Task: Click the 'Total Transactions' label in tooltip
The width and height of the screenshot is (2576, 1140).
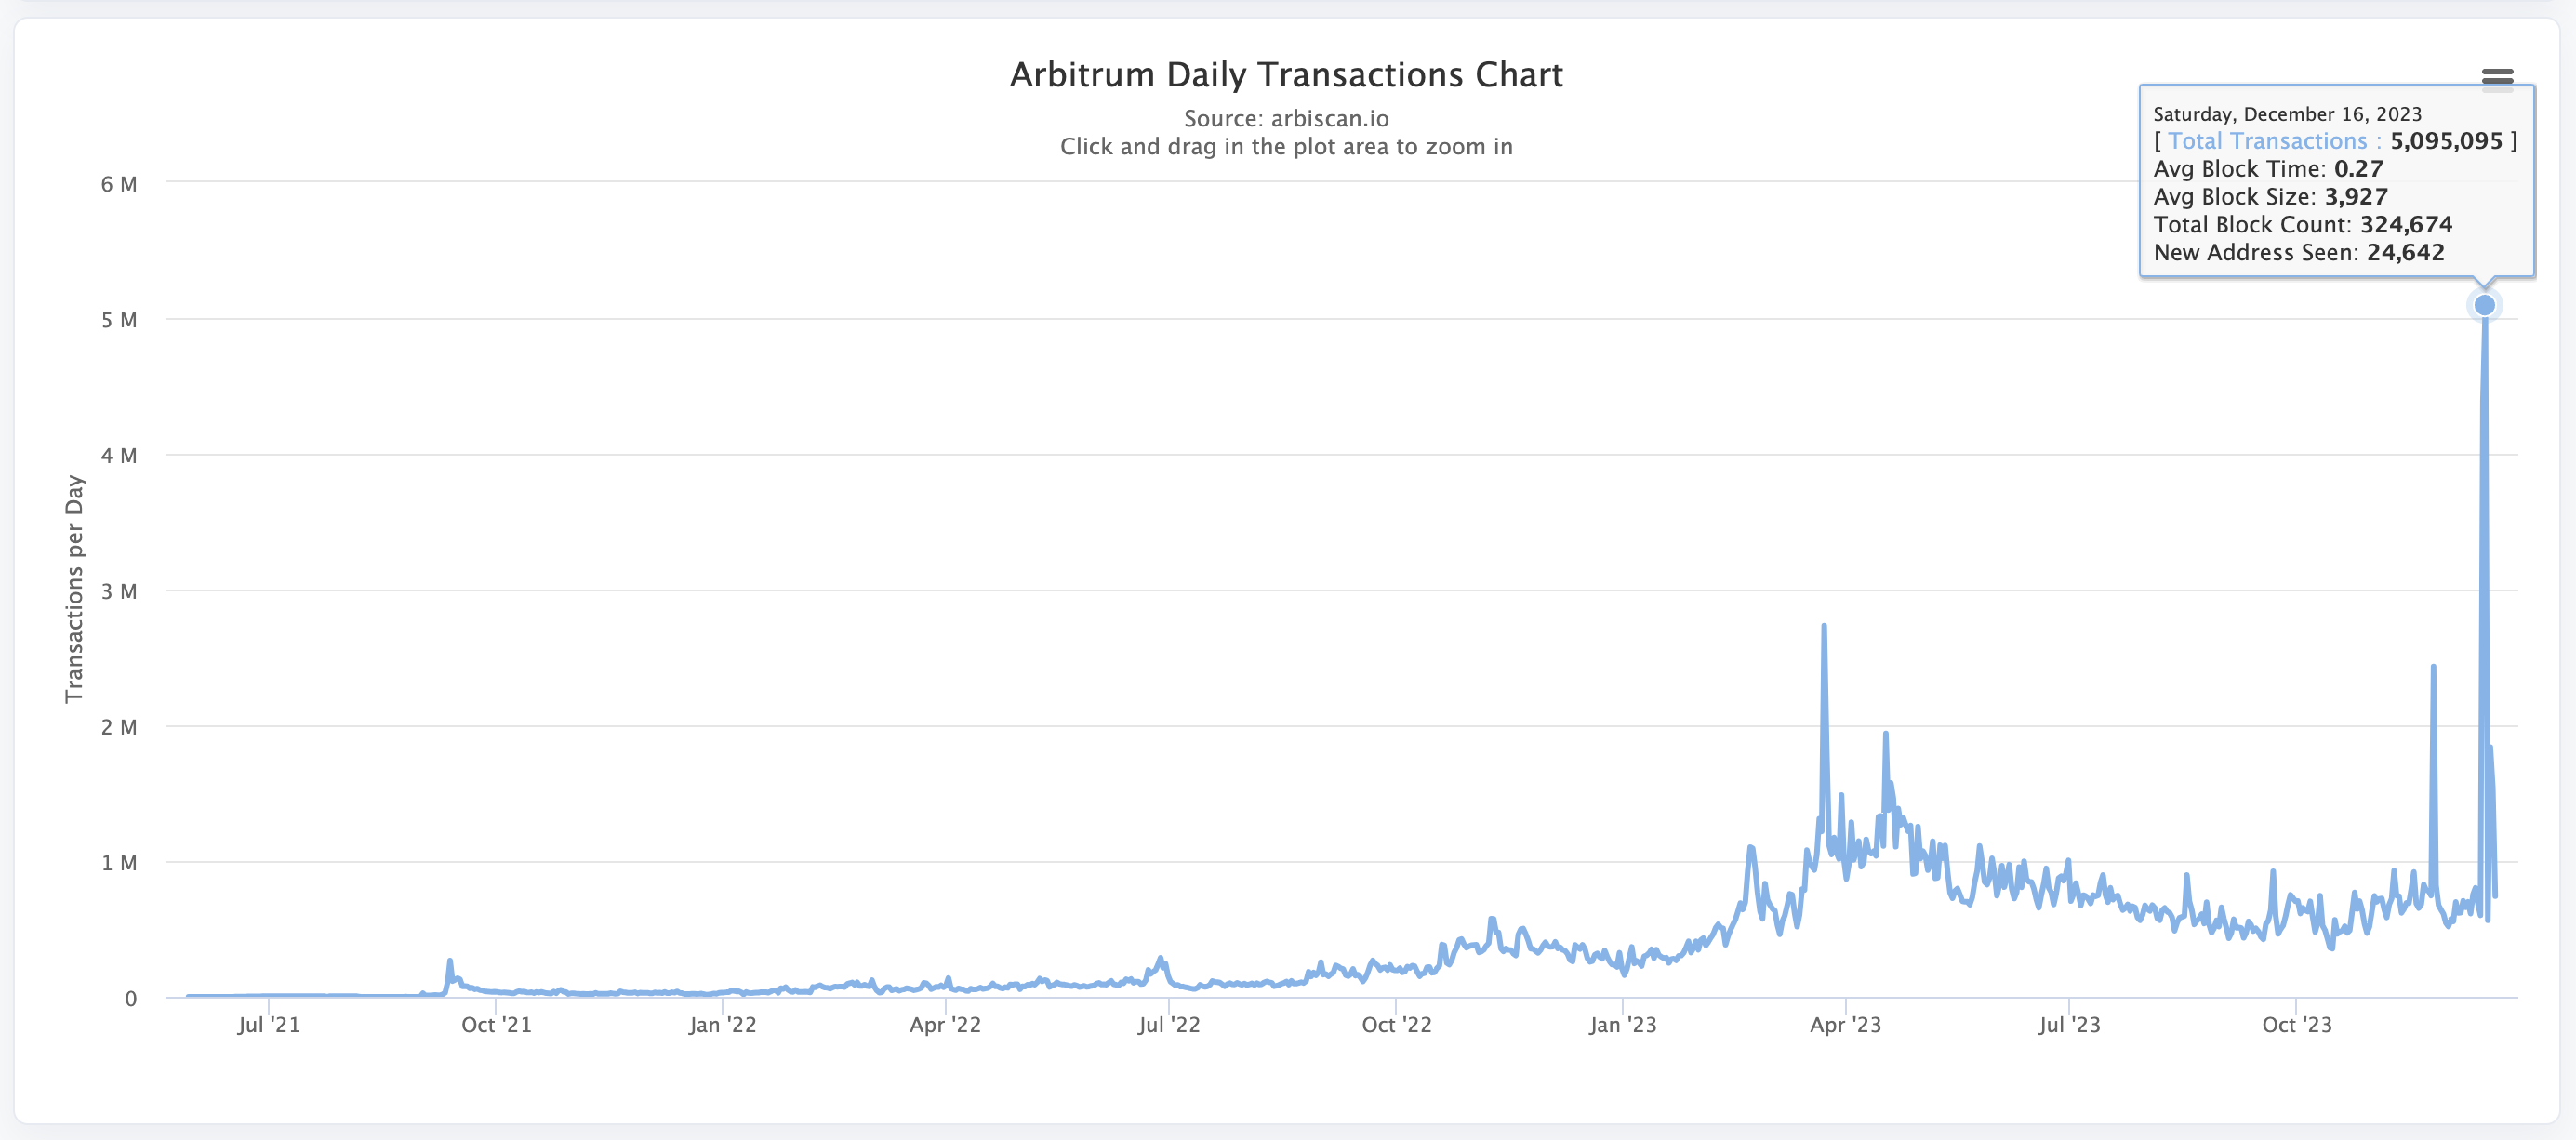Action: tap(2267, 141)
